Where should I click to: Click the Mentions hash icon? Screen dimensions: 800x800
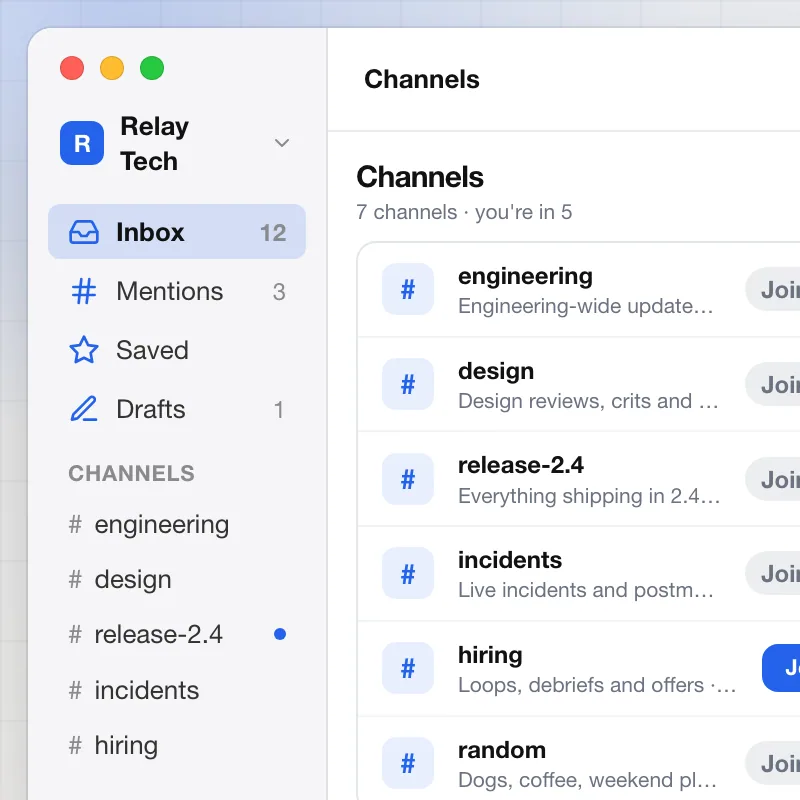pos(84,291)
